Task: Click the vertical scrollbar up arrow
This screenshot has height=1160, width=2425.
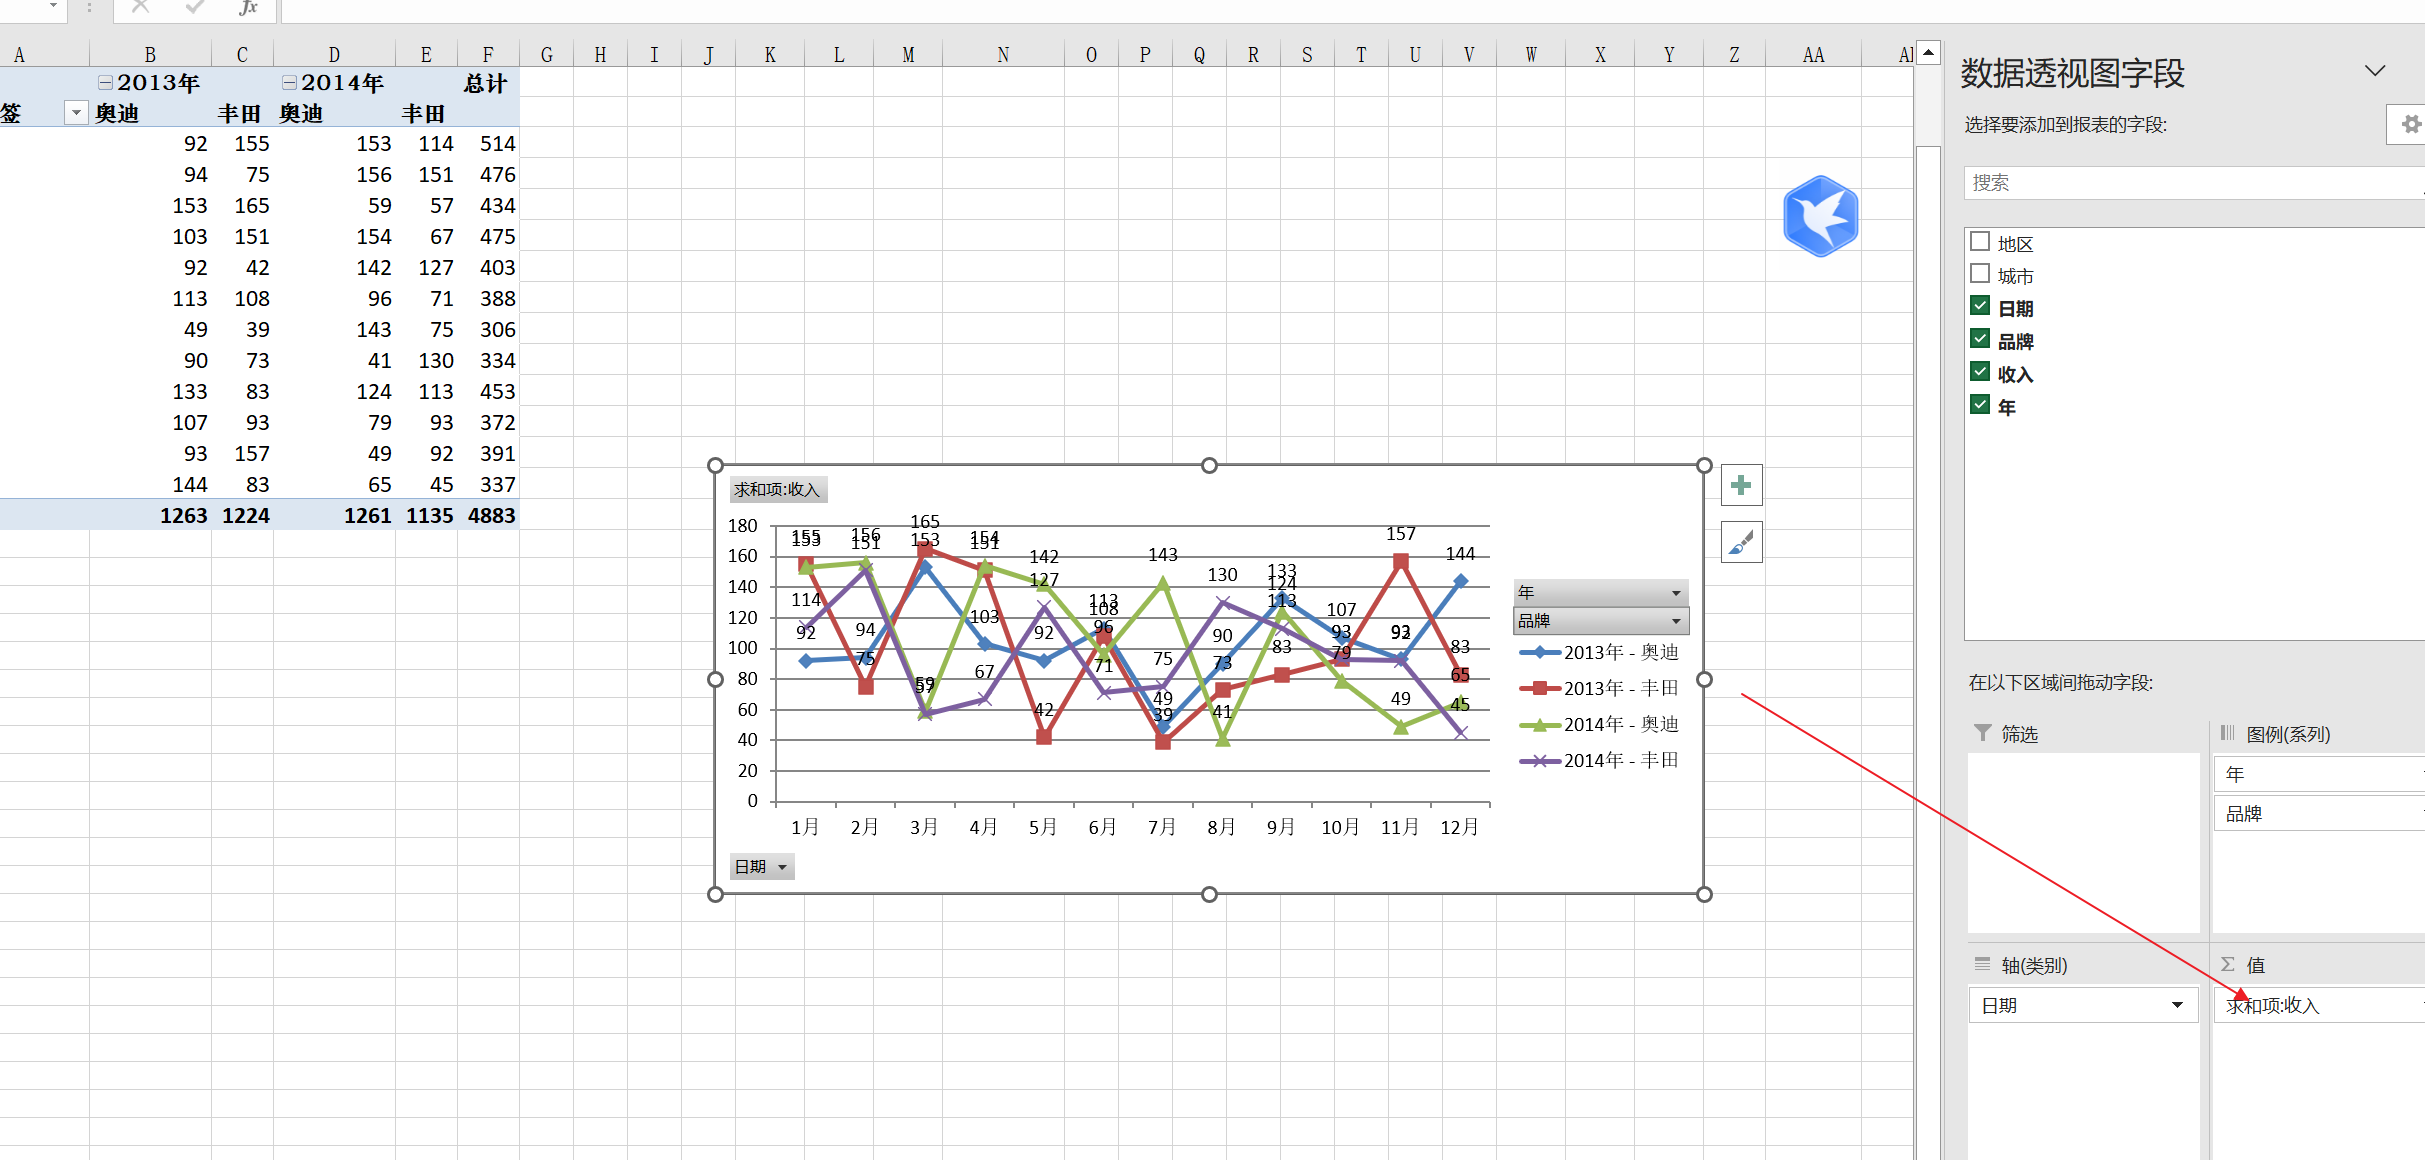Action: 1928,53
